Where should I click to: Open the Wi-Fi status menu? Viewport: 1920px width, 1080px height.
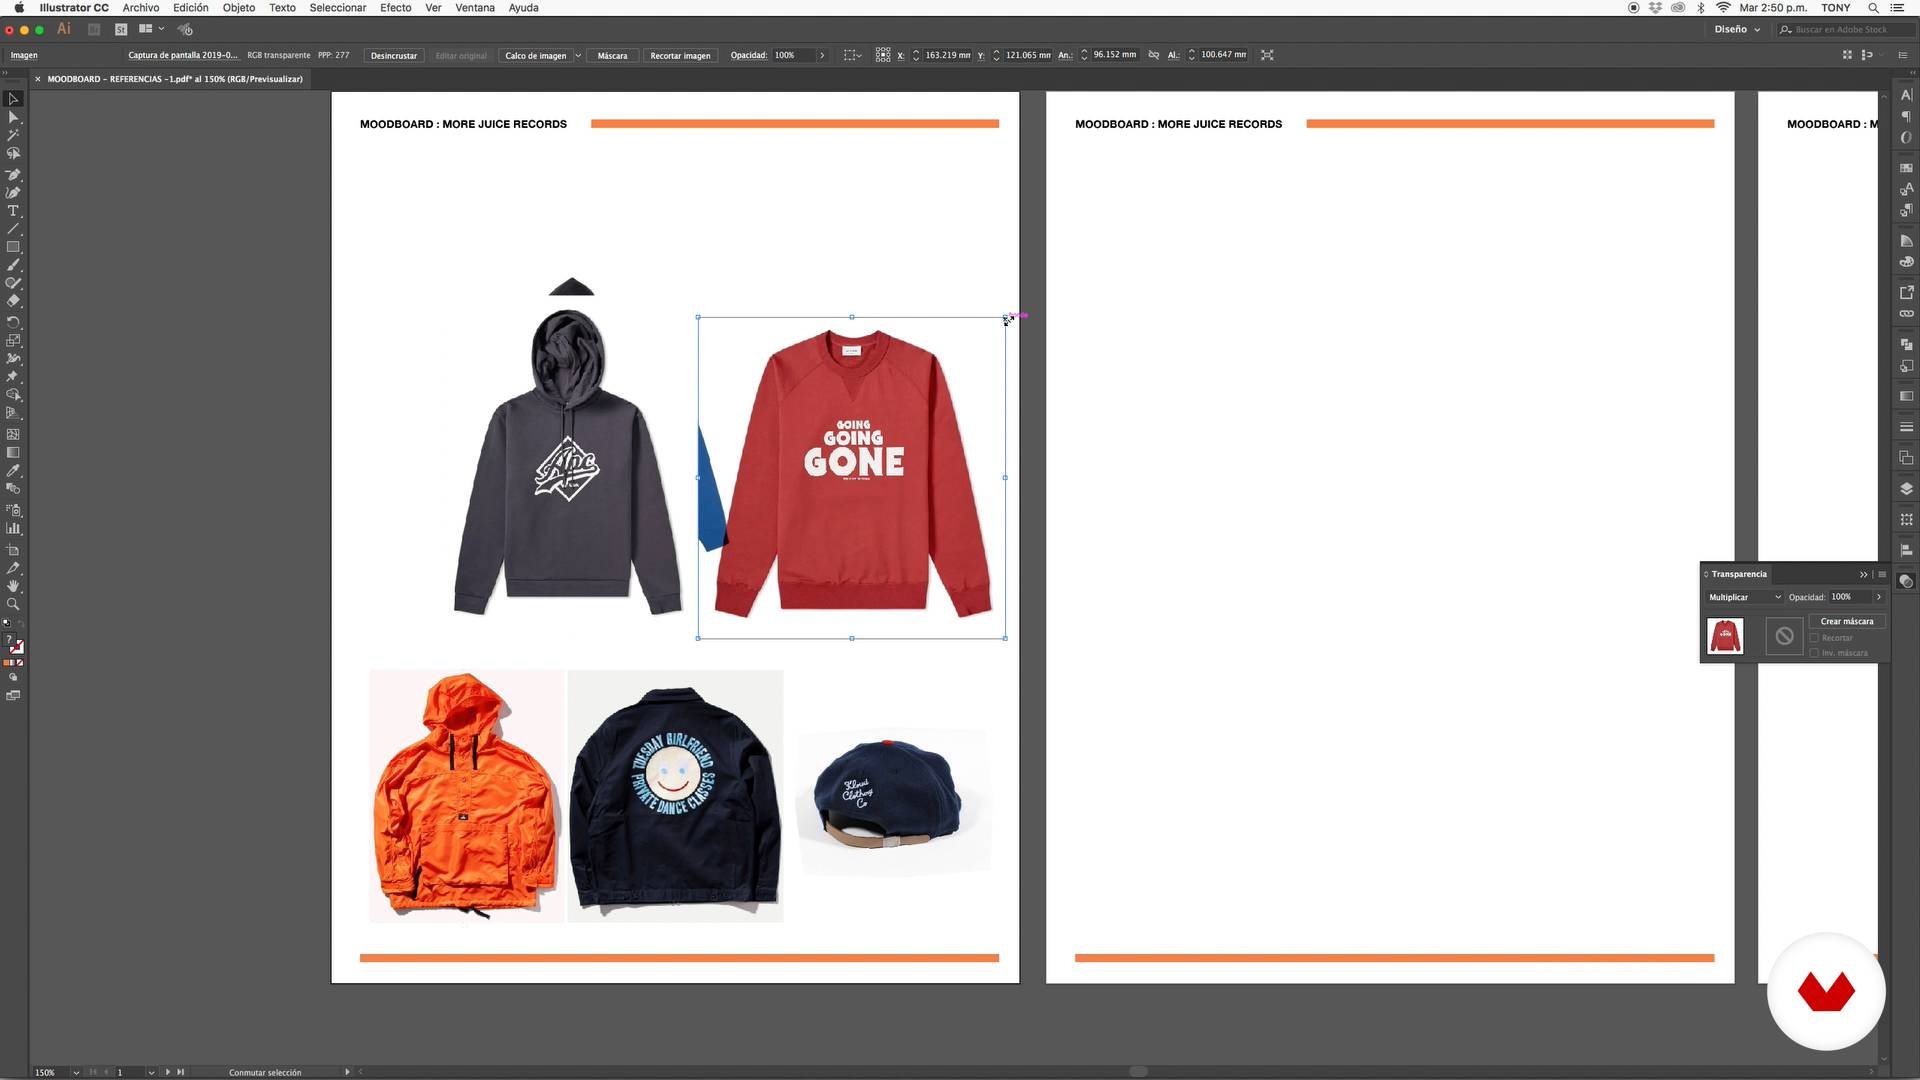tap(1723, 7)
